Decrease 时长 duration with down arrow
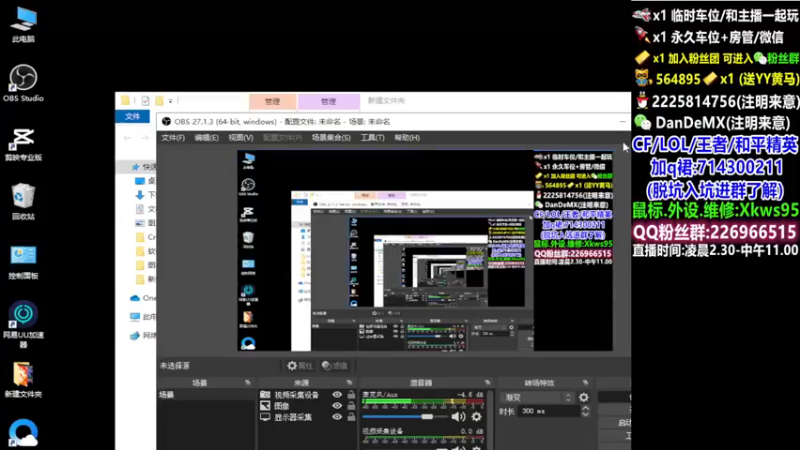The image size is (800, 450). click(585, 414)
